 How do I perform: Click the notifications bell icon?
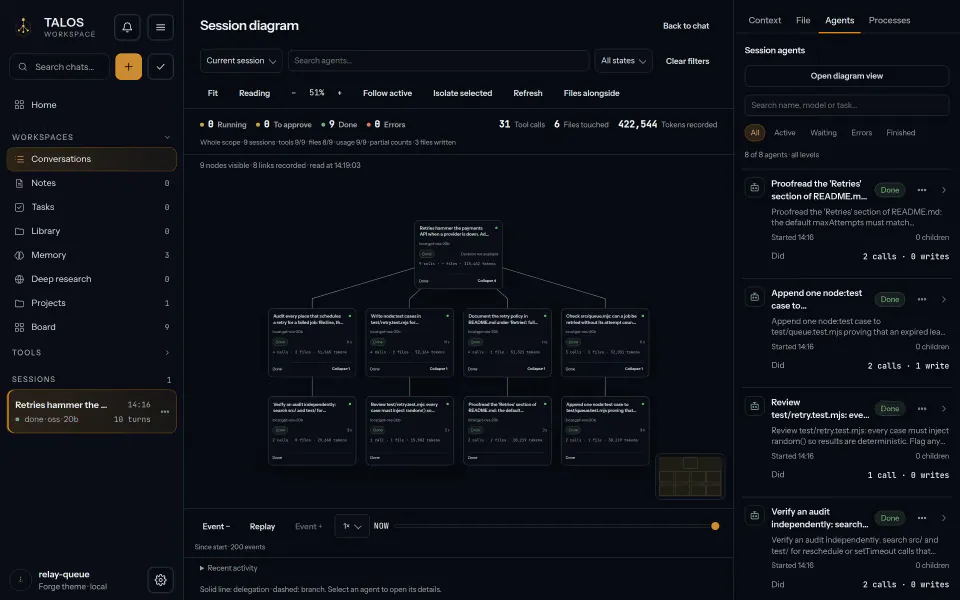tap(127, 27)
